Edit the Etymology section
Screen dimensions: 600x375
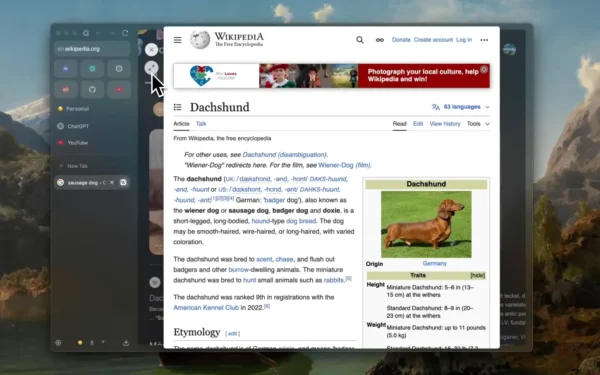(x=232, y=334)
